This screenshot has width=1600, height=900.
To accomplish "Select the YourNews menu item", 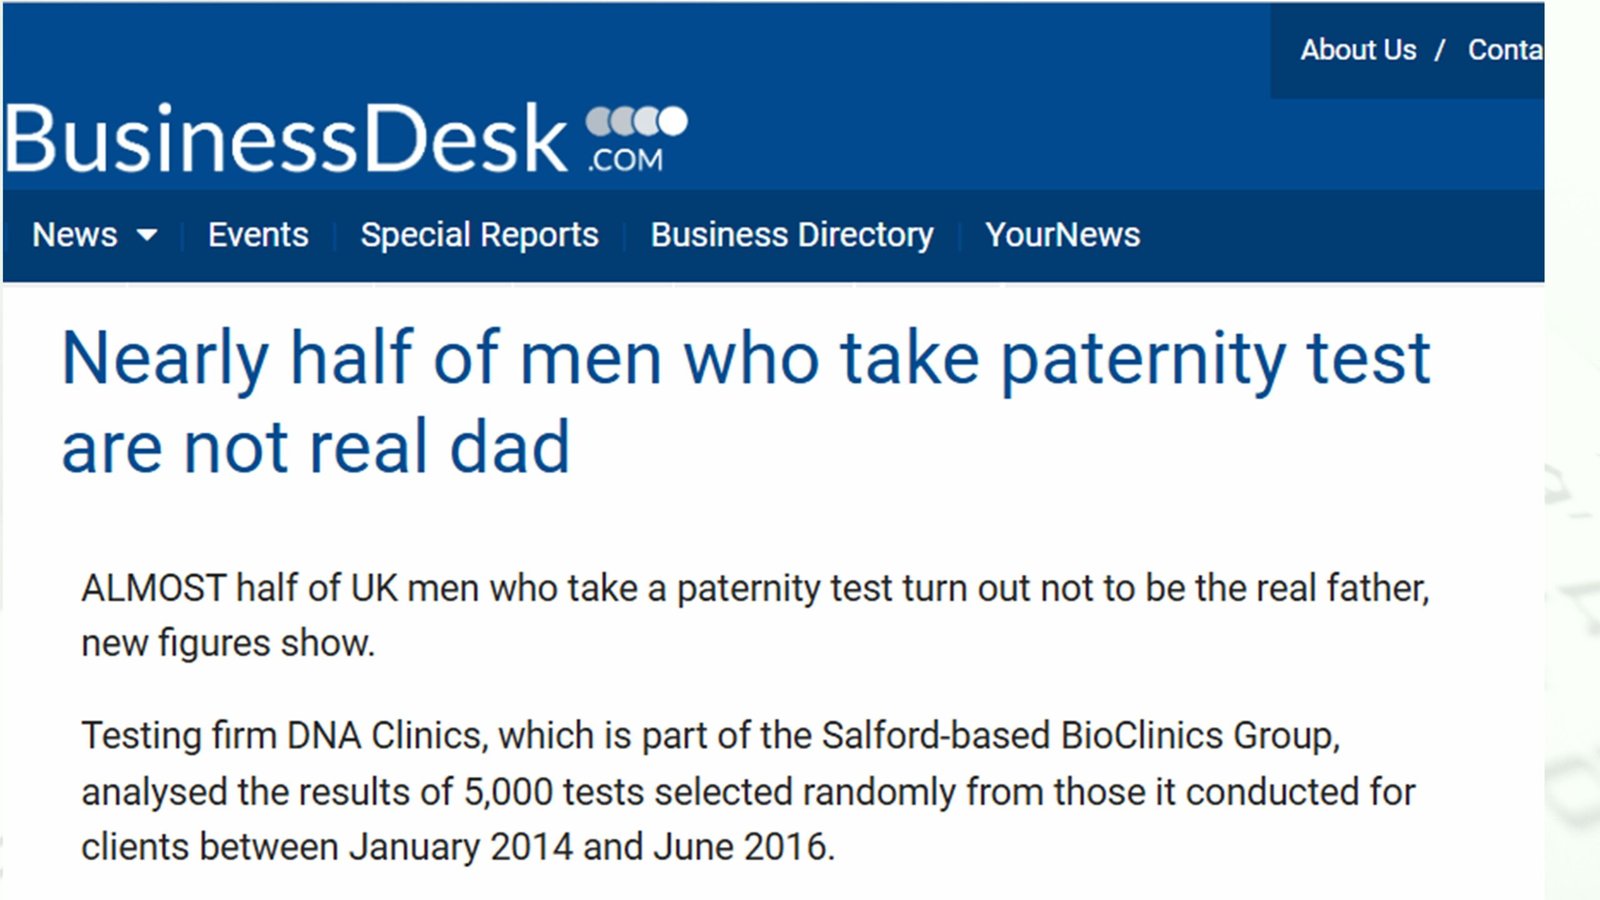I will [1062, 235].
